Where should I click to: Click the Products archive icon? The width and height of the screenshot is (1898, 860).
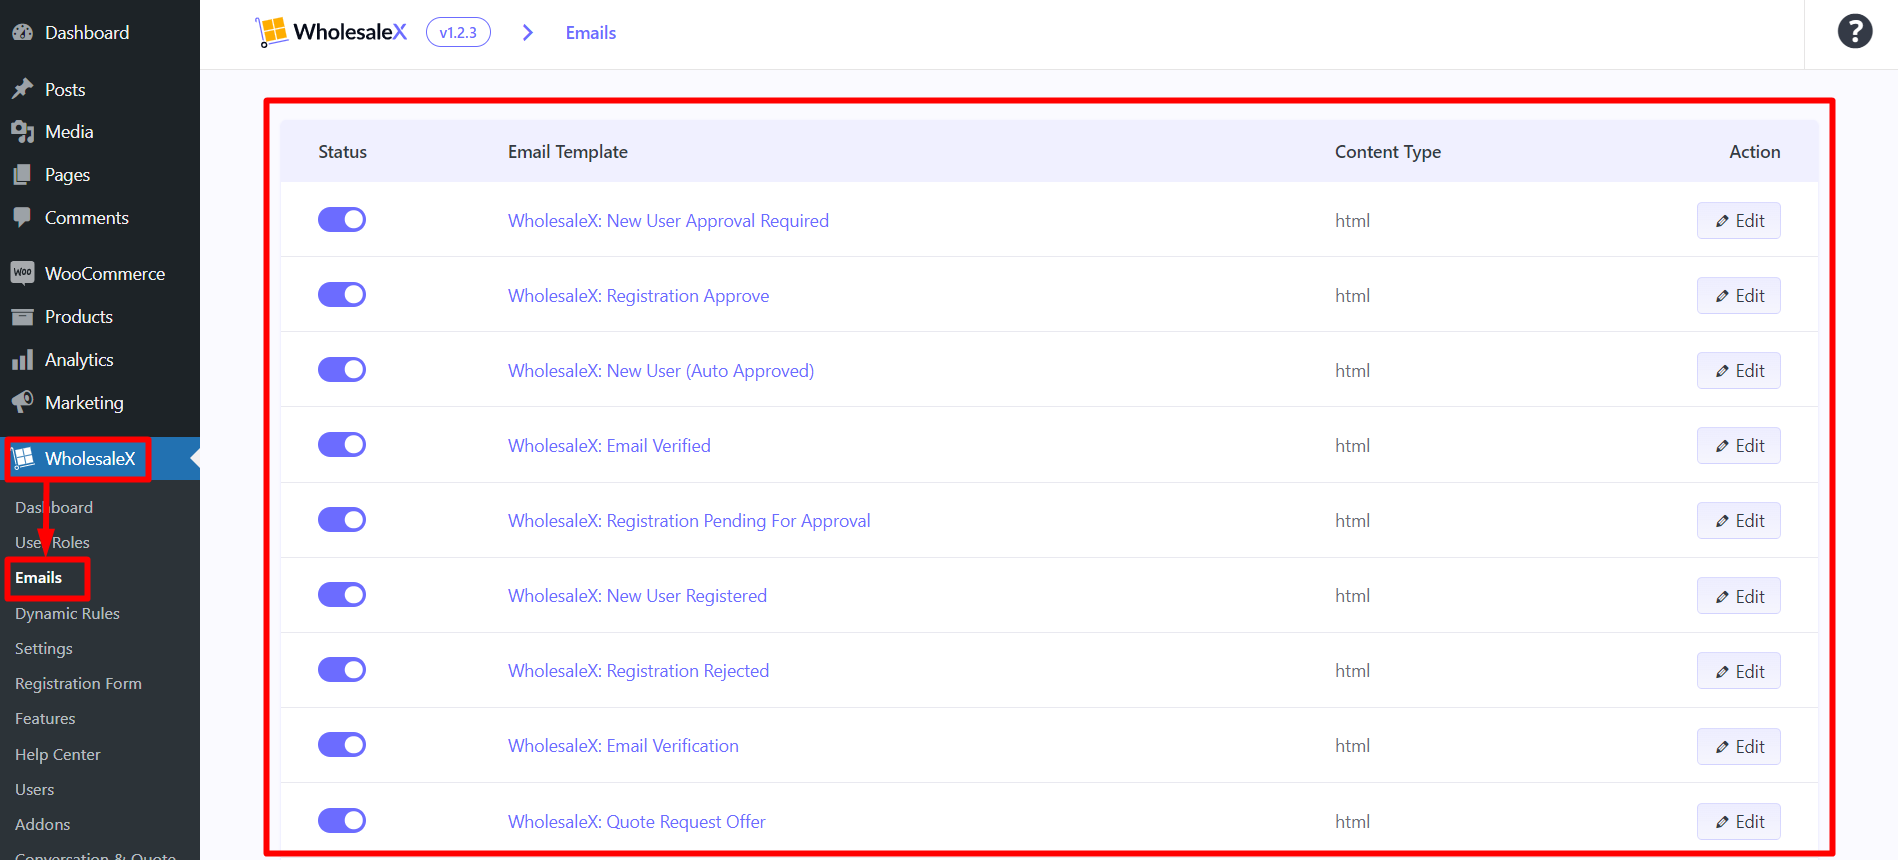[x=22, y=317]
